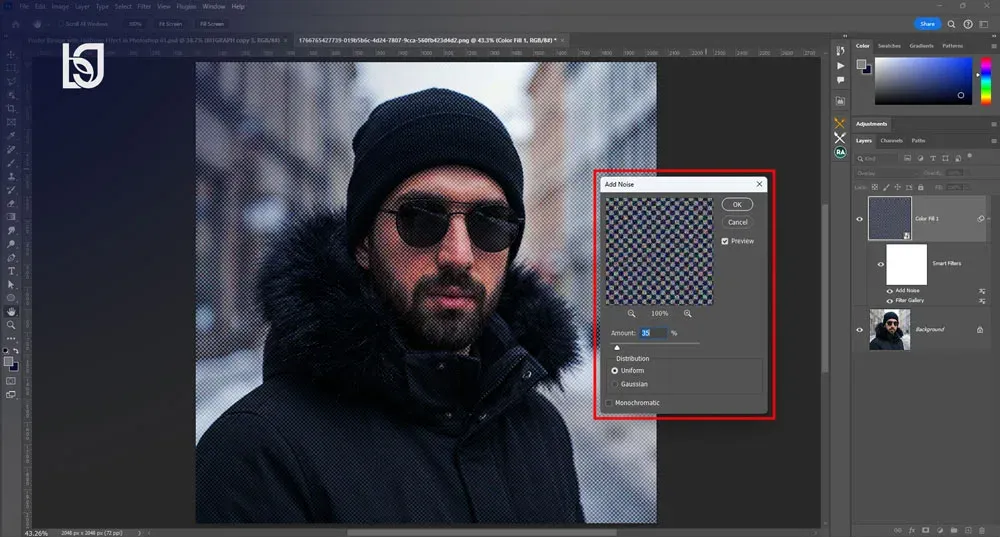
Task: Toggle the Preview checkbox in Add Noise
Action: click(724, 241)
